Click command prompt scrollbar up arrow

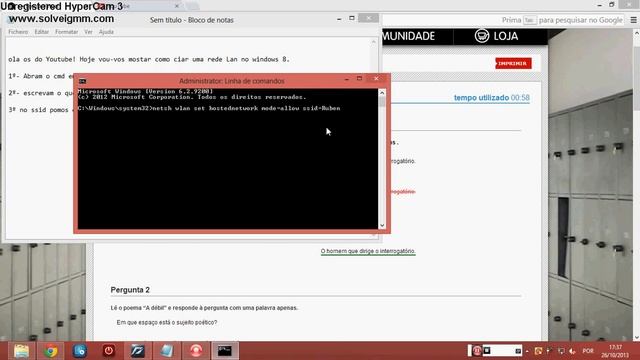tap(382, 93)
